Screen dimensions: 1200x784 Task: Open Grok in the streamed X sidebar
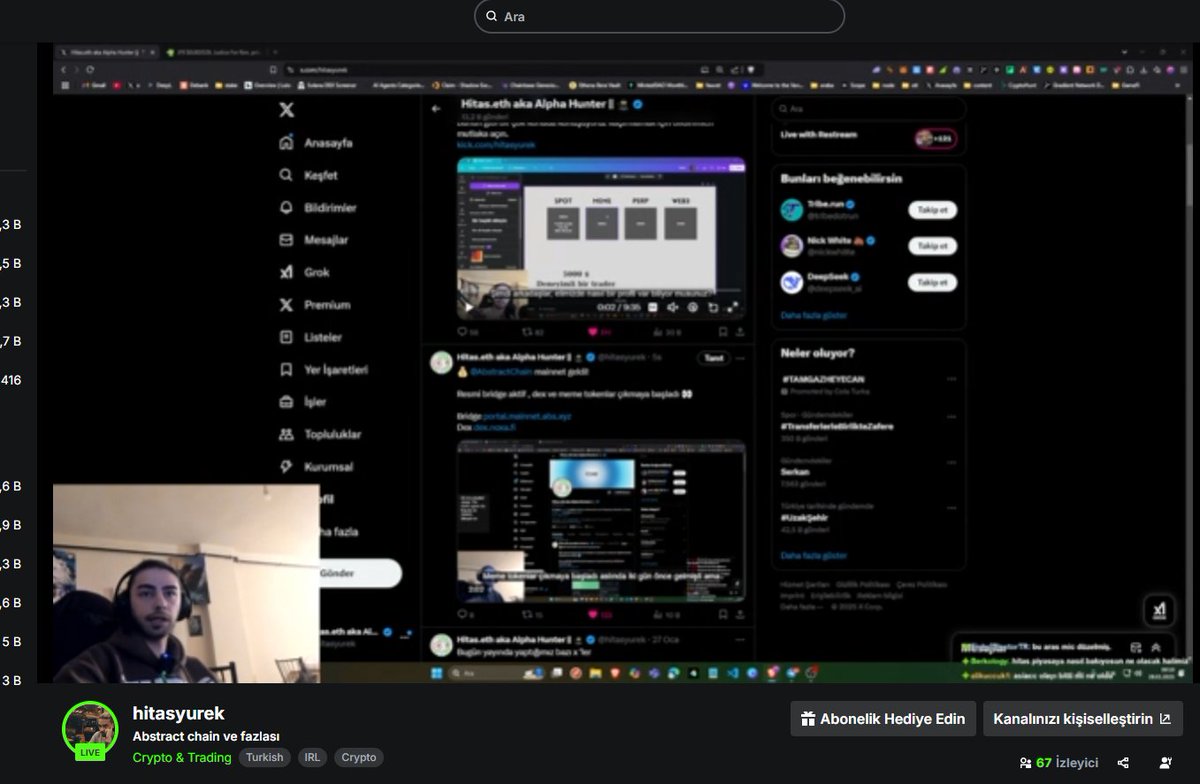[304, 272]
